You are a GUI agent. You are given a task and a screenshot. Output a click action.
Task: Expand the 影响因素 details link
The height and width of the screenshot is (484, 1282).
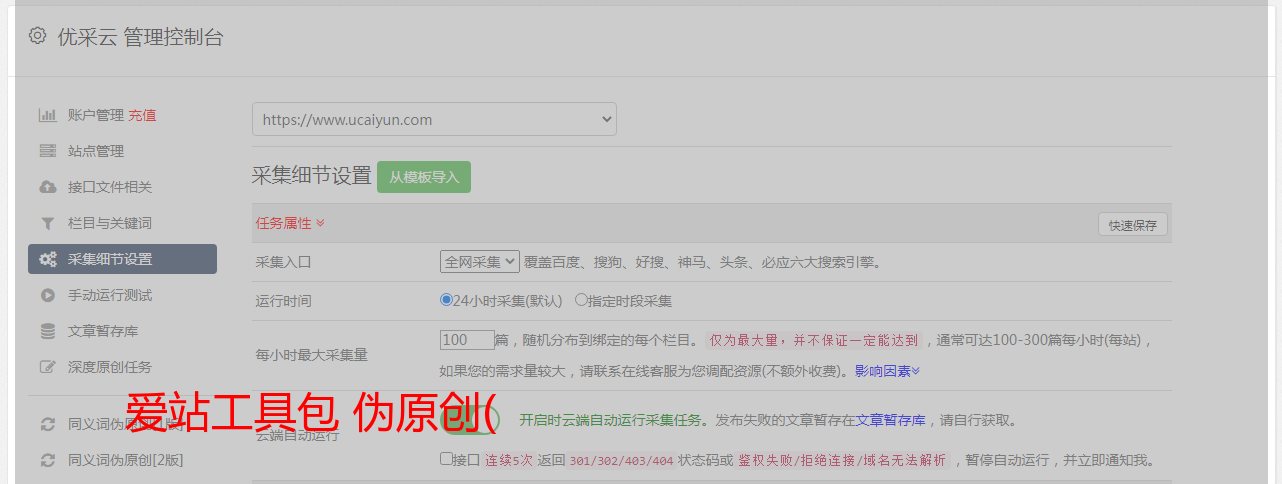887,371
